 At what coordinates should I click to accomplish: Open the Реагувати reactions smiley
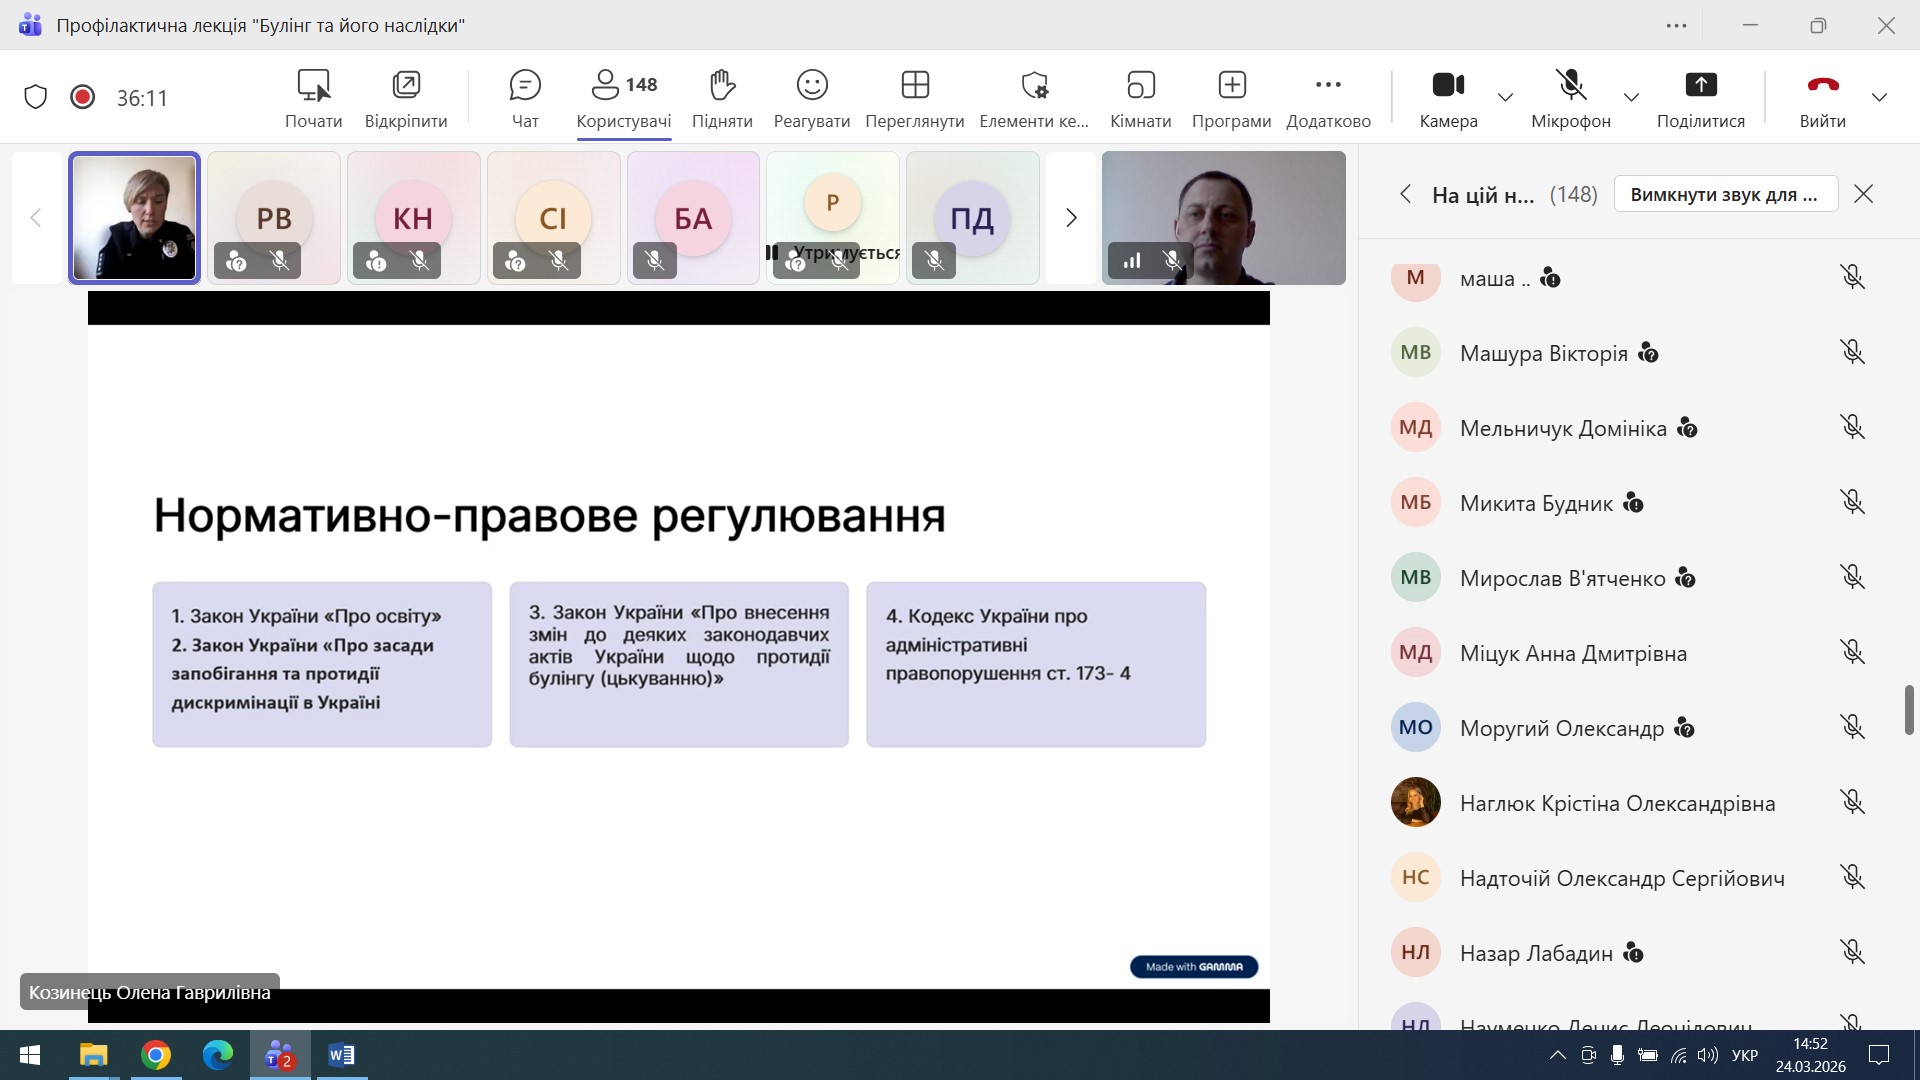point(811,86)
